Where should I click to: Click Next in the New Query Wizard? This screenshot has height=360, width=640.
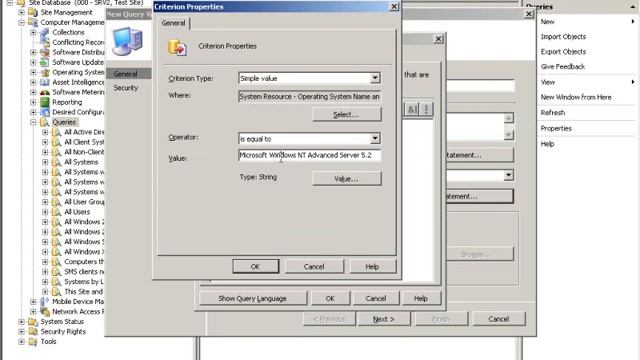[384, 319]
